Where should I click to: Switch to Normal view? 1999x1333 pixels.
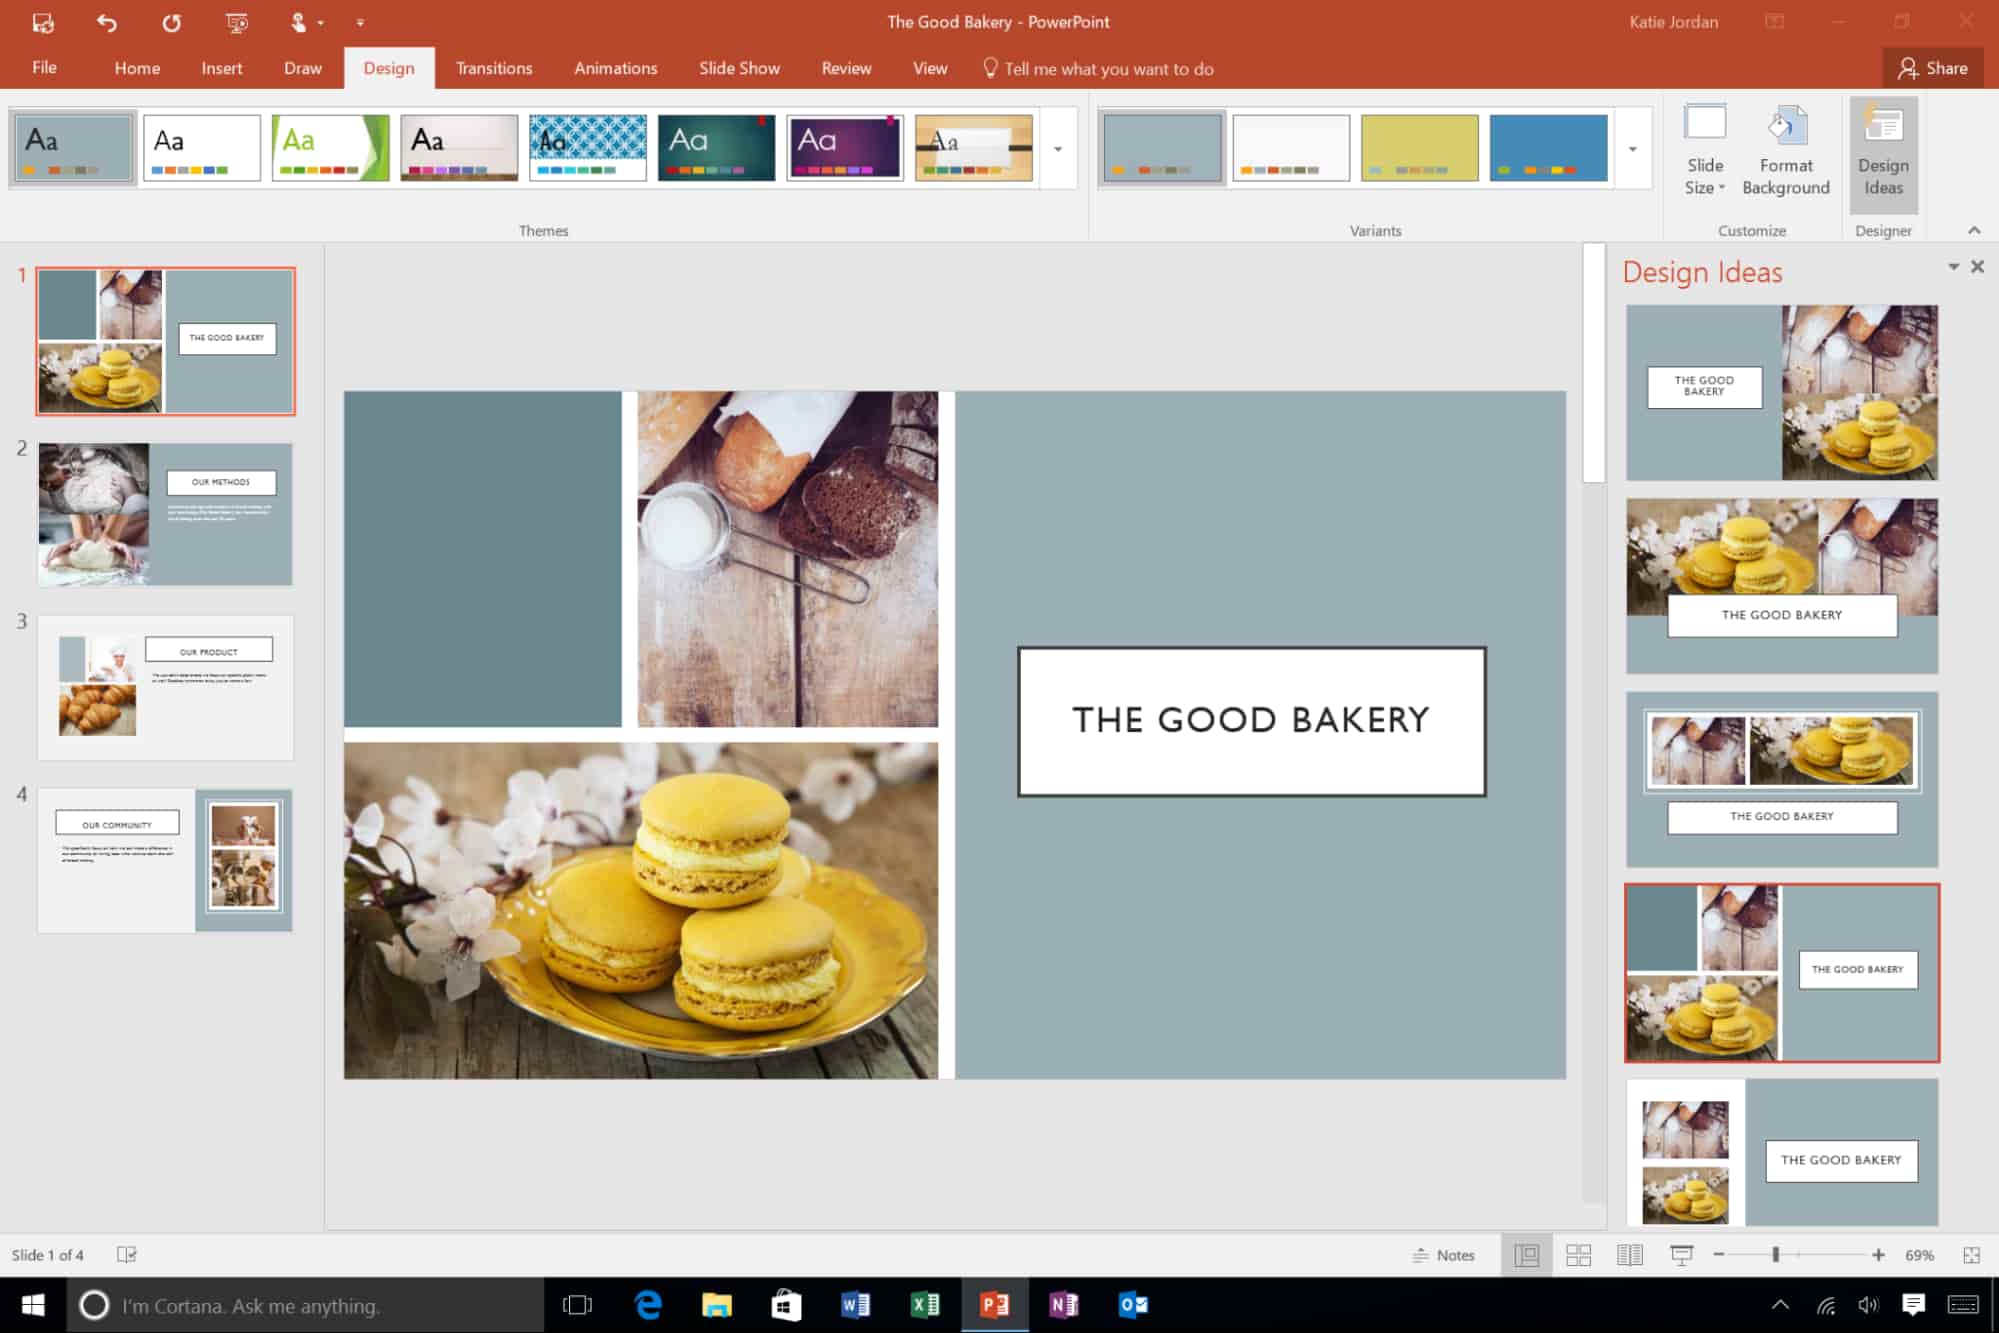click(x=1527, y=1254)
